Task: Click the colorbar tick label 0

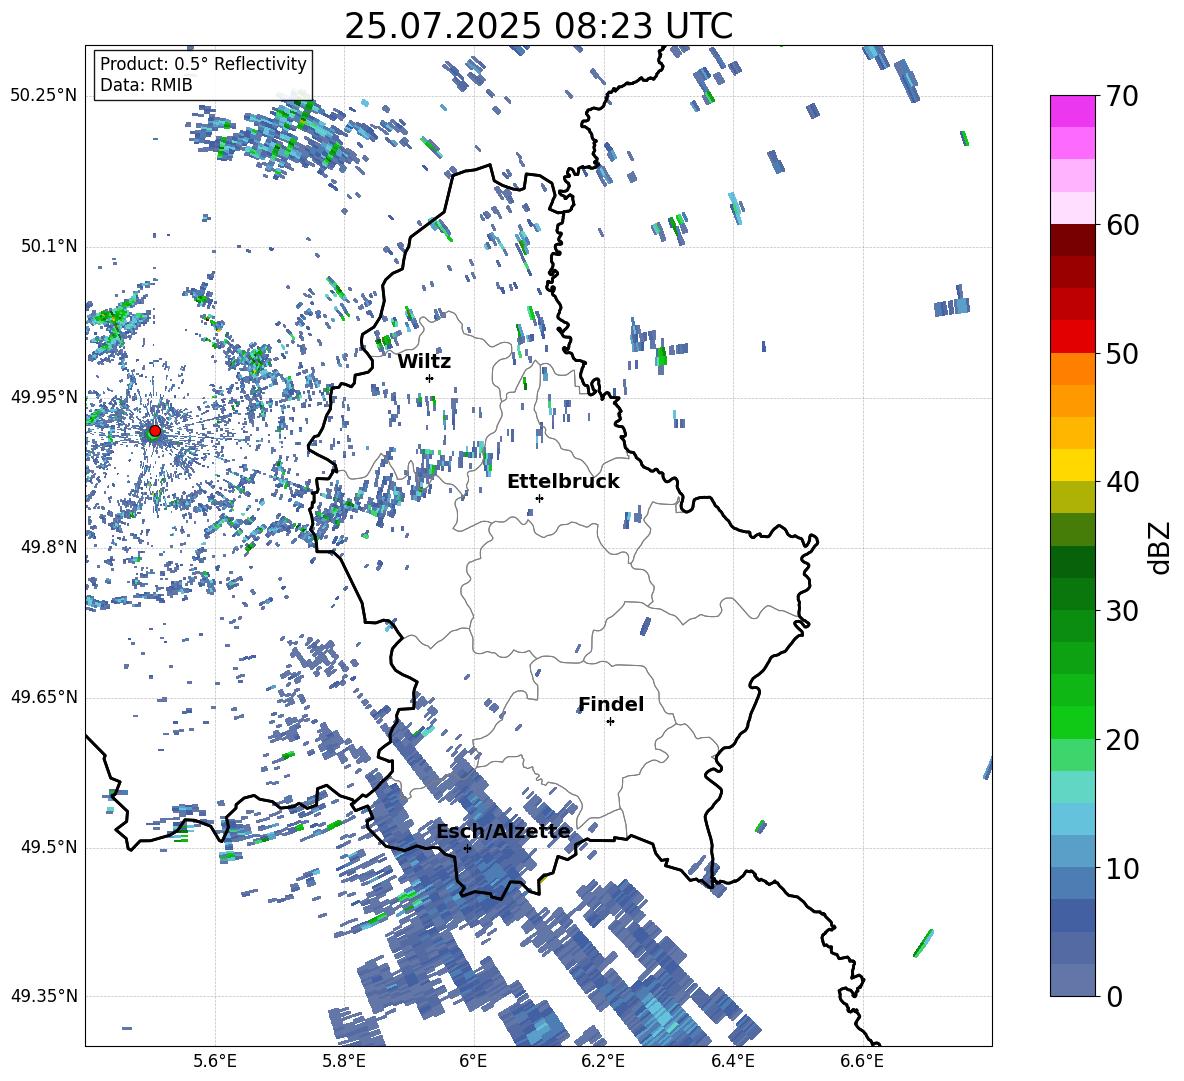Action: click(x=1115, y=997)
